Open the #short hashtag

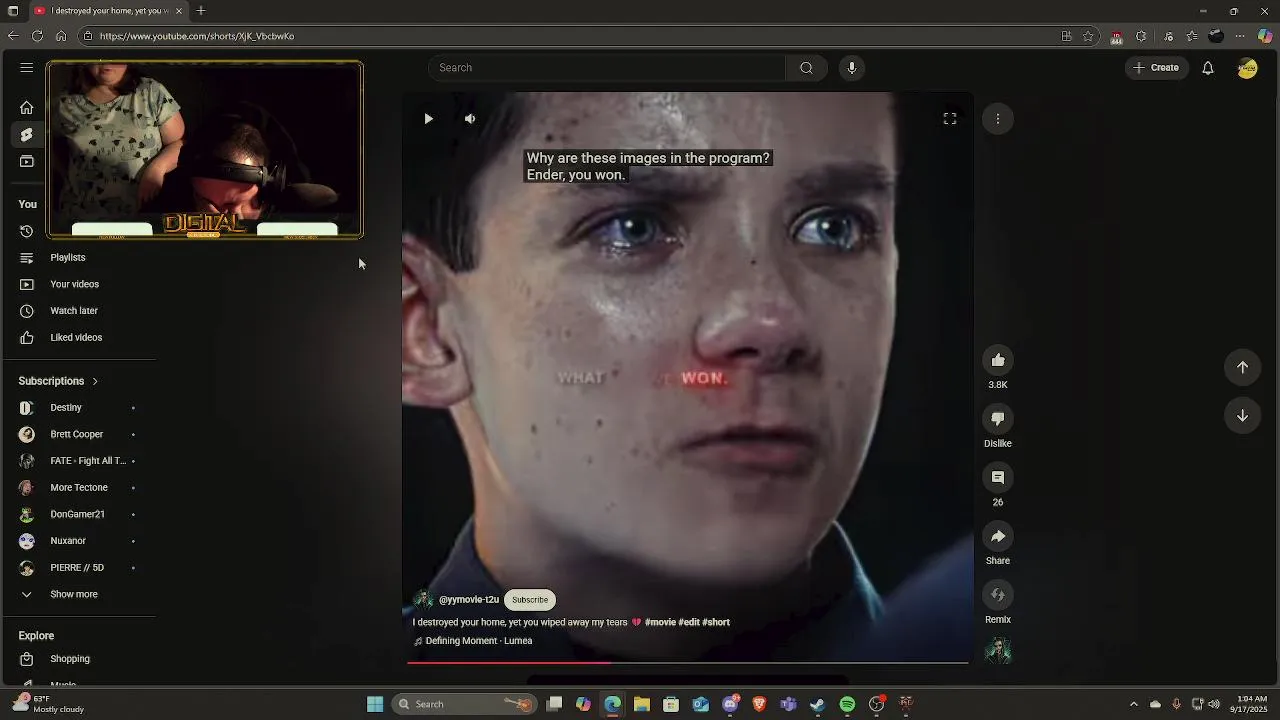(716, 622)
